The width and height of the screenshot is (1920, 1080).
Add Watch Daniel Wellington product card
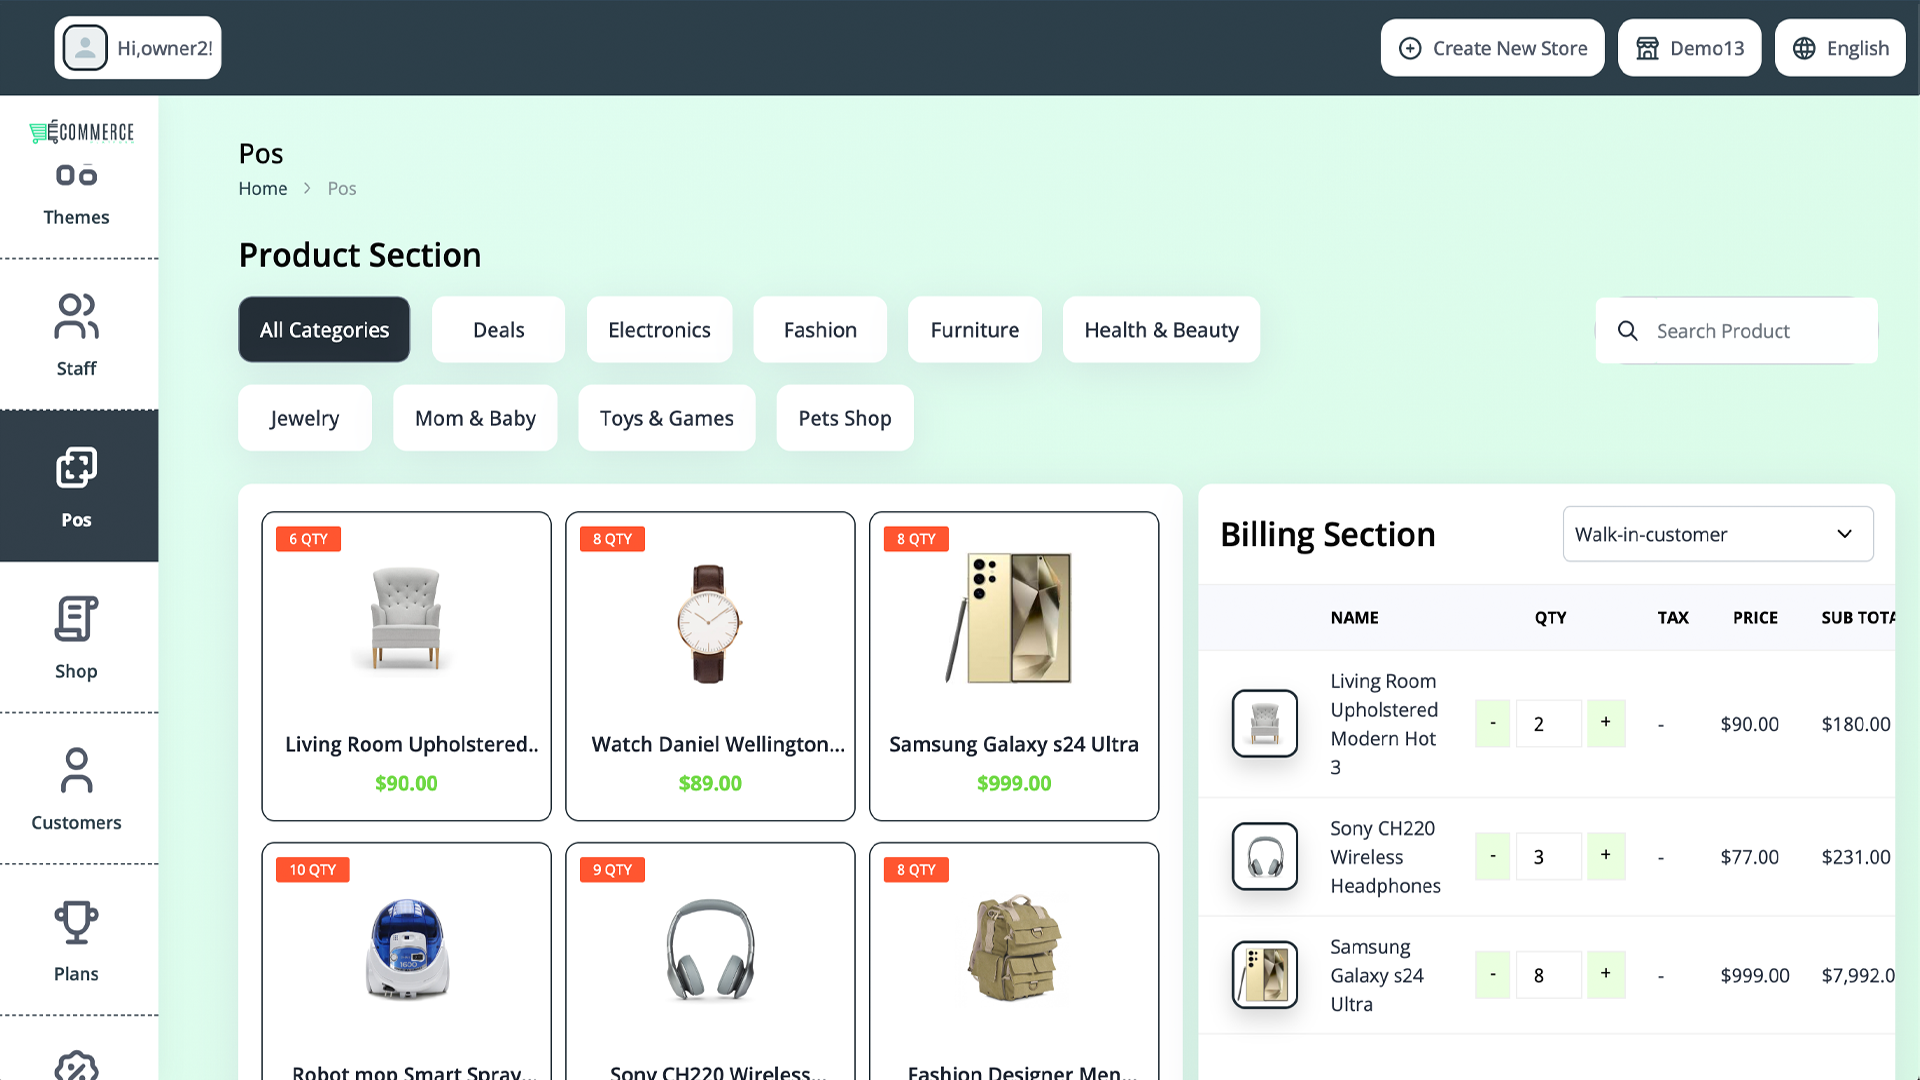coord(710,666)
